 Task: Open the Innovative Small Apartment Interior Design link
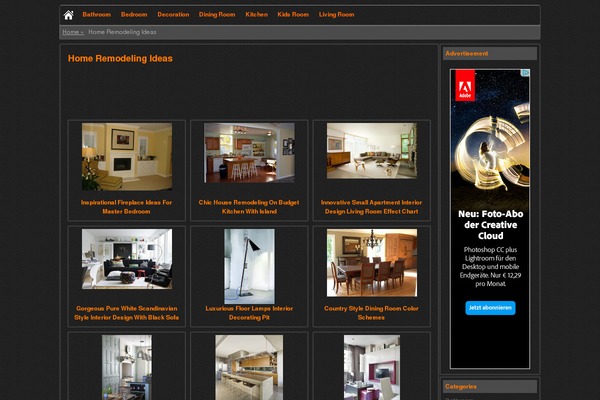372,207
